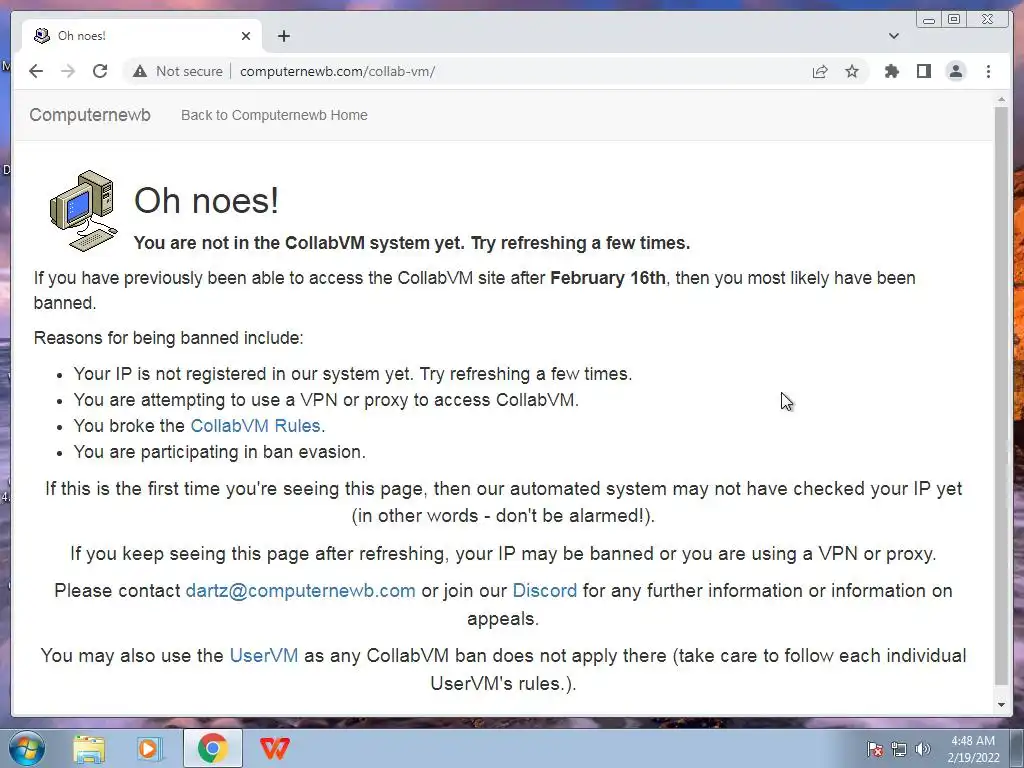Click the Chrome taskbar icon

(x=212, y=748)
